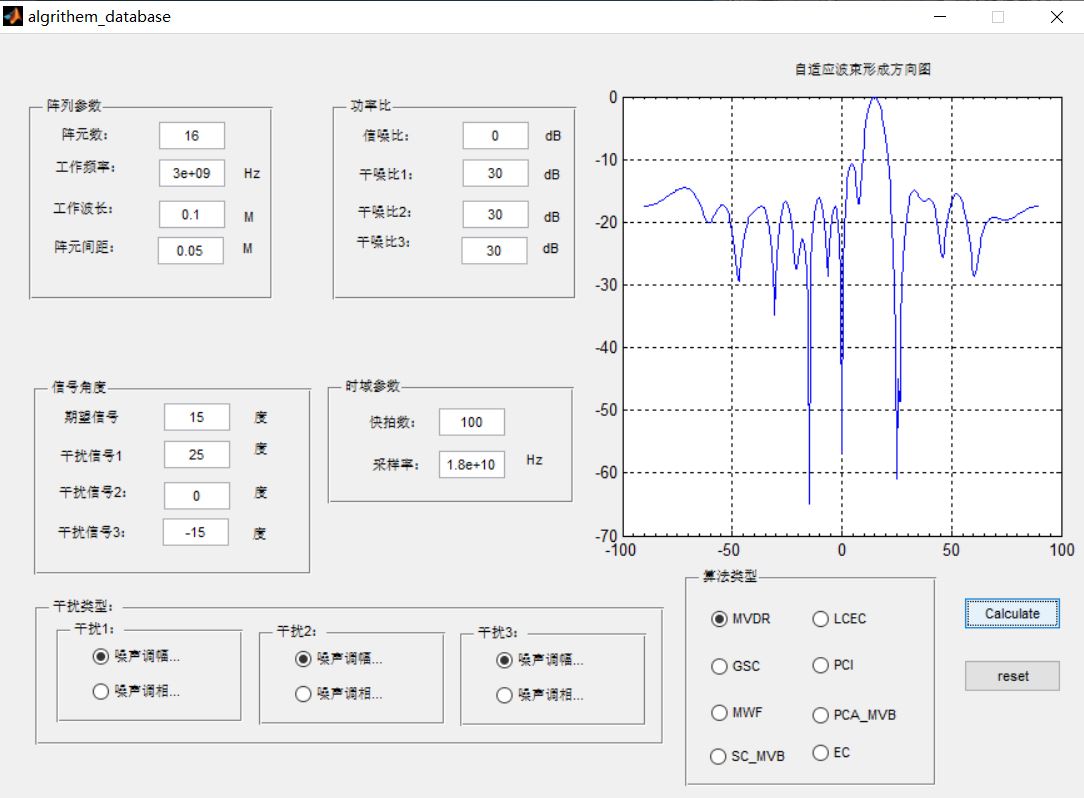Click the 信号角度 panel title

point(80,387)
